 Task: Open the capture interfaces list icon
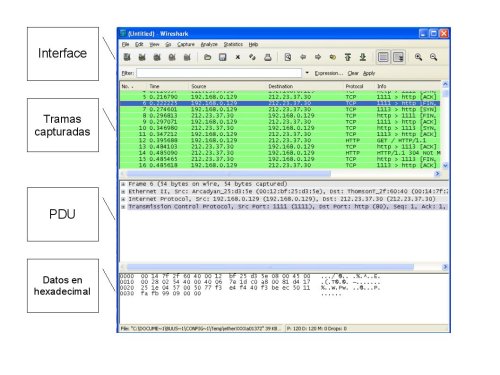127,57
